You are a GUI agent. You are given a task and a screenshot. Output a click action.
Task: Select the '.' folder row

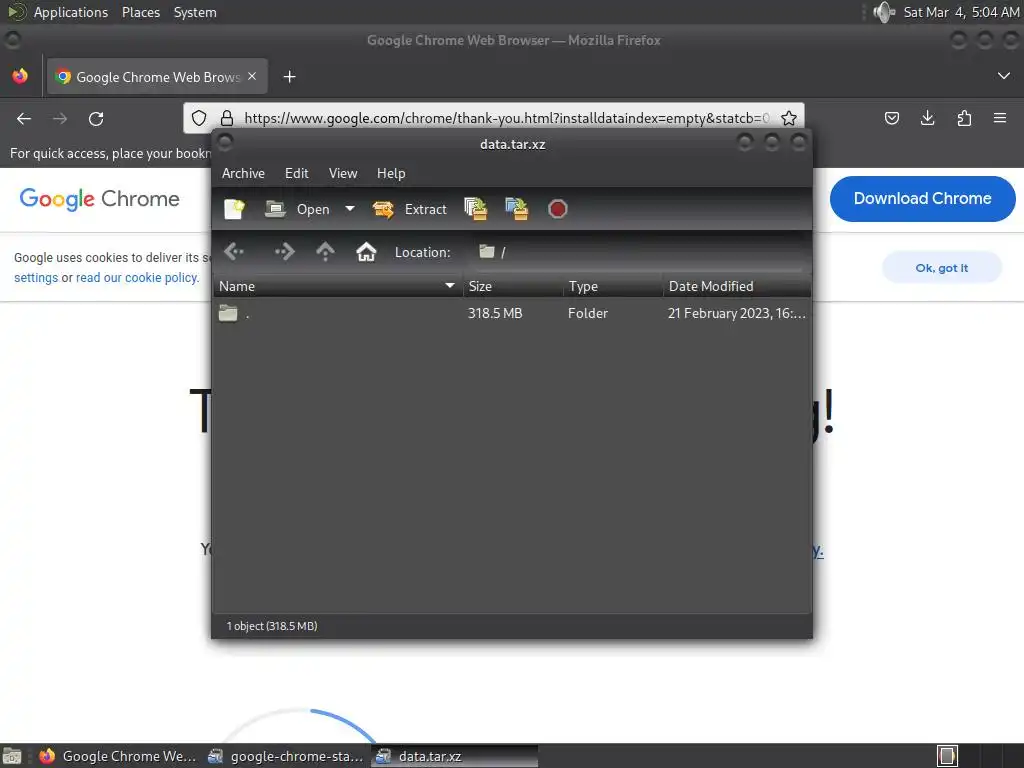pyautogui.click(x=512, y=313)
